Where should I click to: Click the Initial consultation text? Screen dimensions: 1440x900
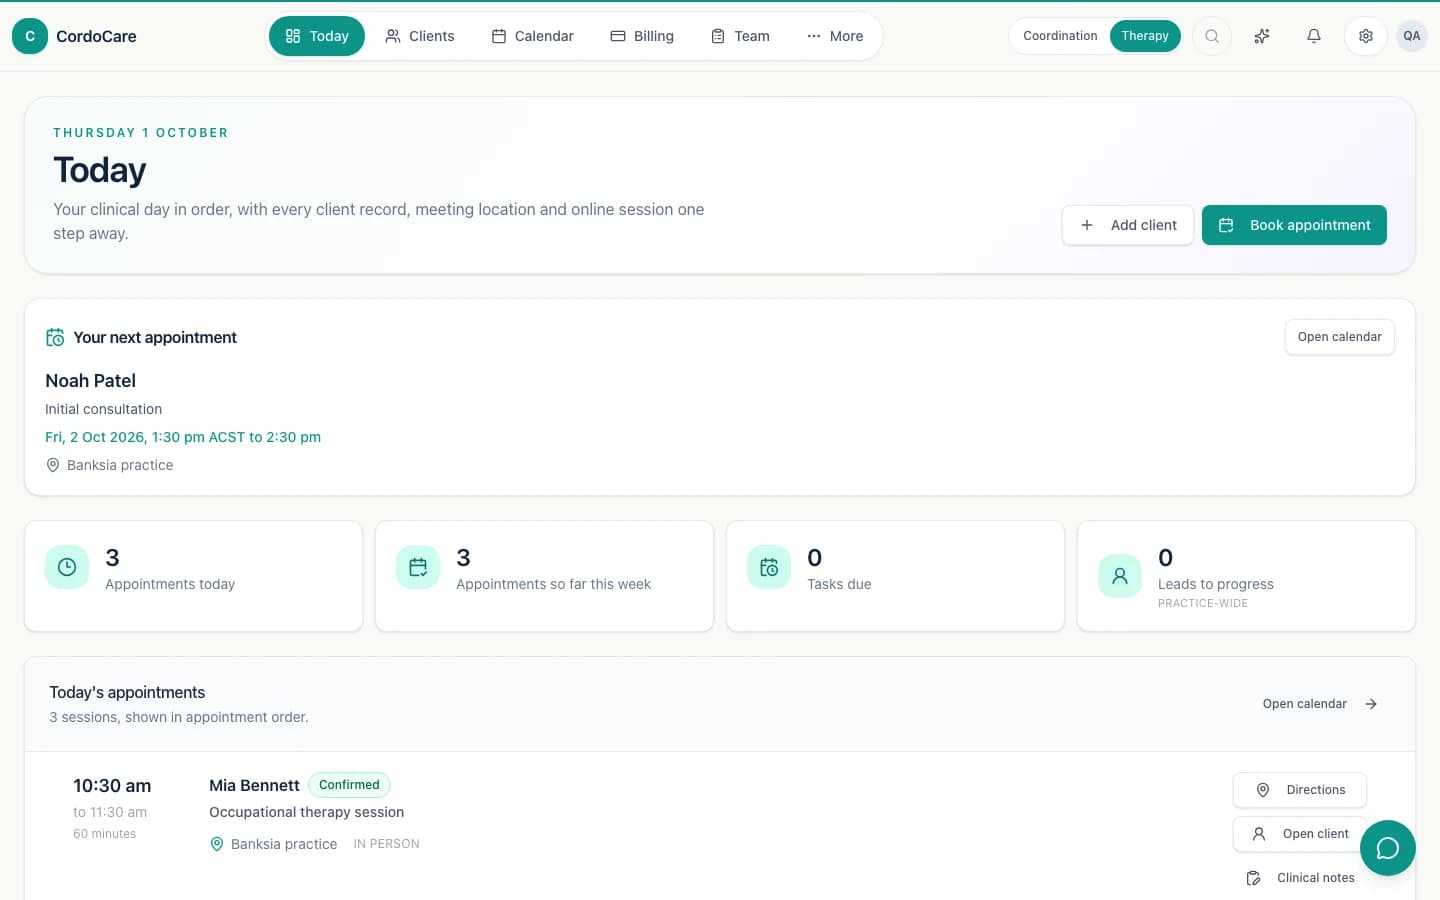click(x=103, y=409)
